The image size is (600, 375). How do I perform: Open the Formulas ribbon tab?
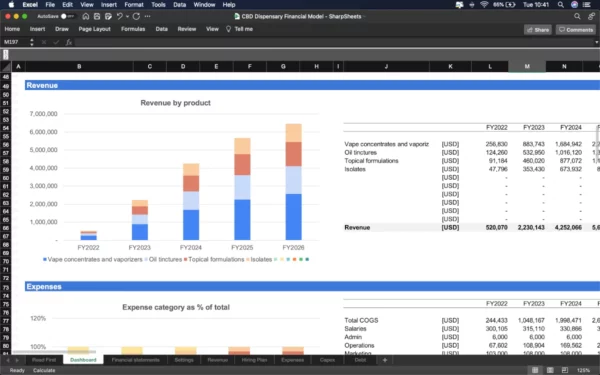click(x=133, y=29)
